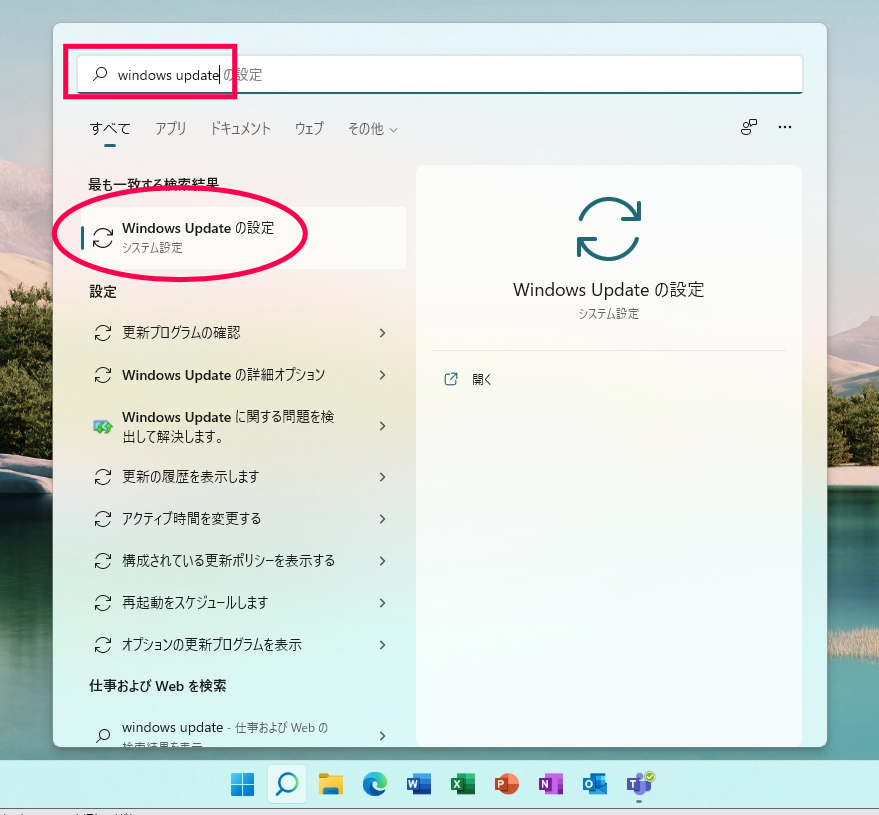The image size is (879, 815).
Task: Click the 構成されている更新ポリシーを表示する text
Action: [x=229, y=561]
